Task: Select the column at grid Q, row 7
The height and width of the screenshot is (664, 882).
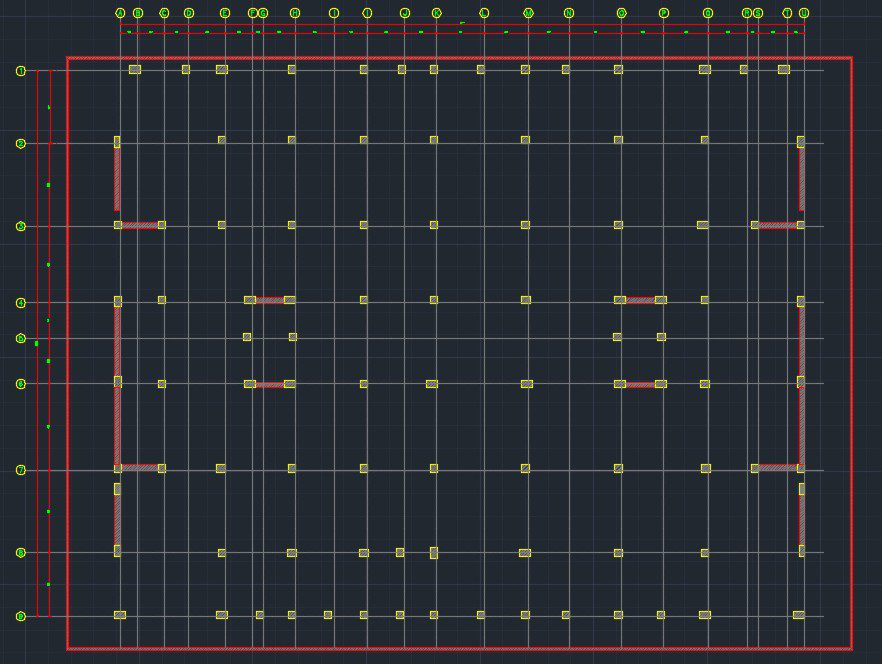Action: (x=706, y=468)
